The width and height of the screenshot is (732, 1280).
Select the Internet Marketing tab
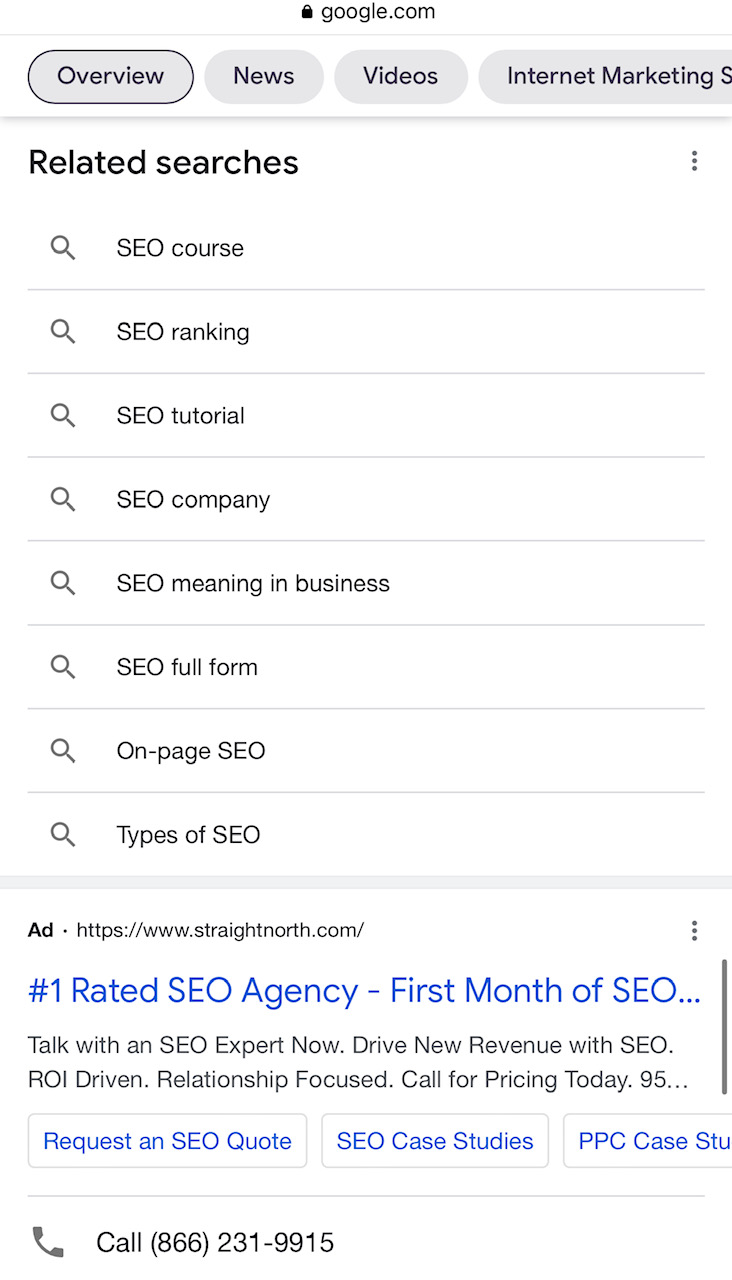click(617, 76)
